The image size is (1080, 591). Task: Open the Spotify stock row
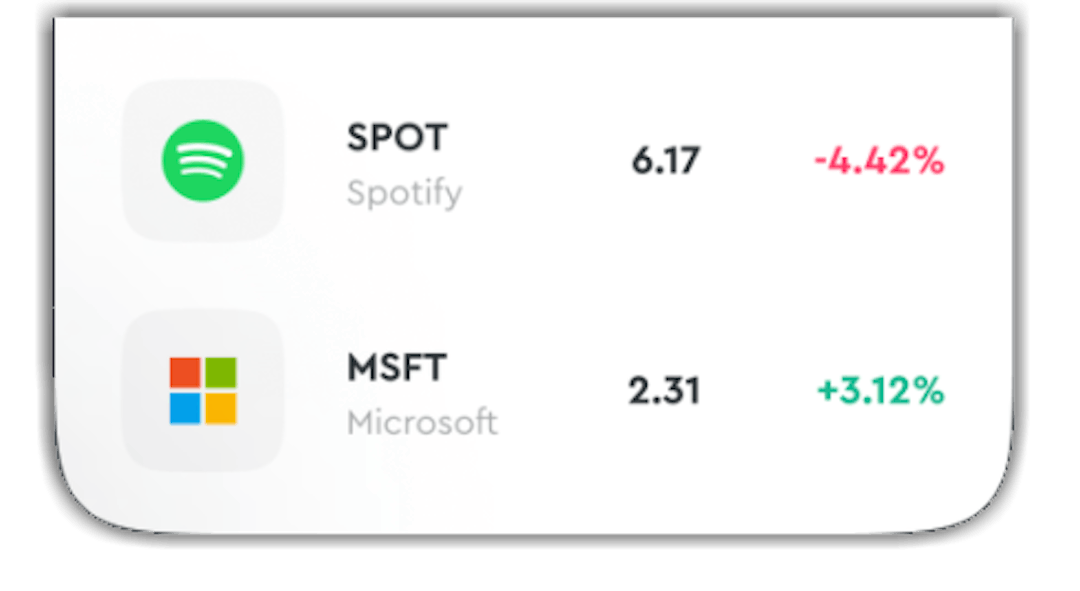534,160
